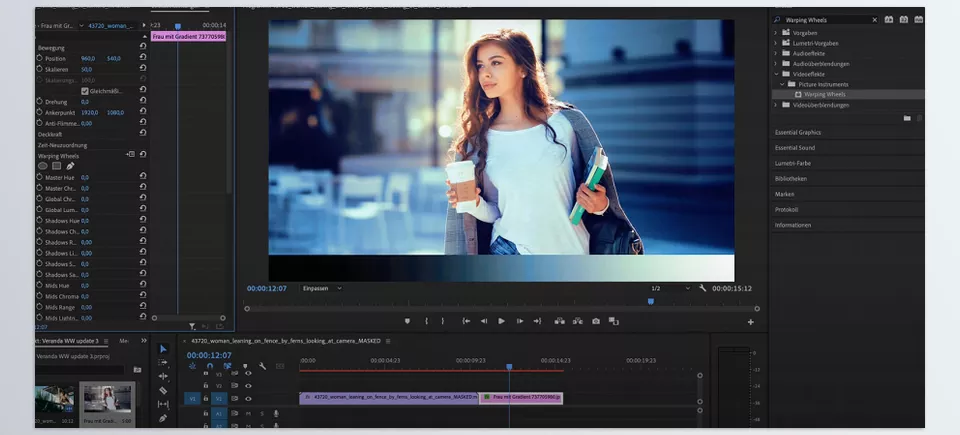Select Frau mit Gradient thumbnail in project bin
This screenshot has height=435, width=960.
click(107, 399)
